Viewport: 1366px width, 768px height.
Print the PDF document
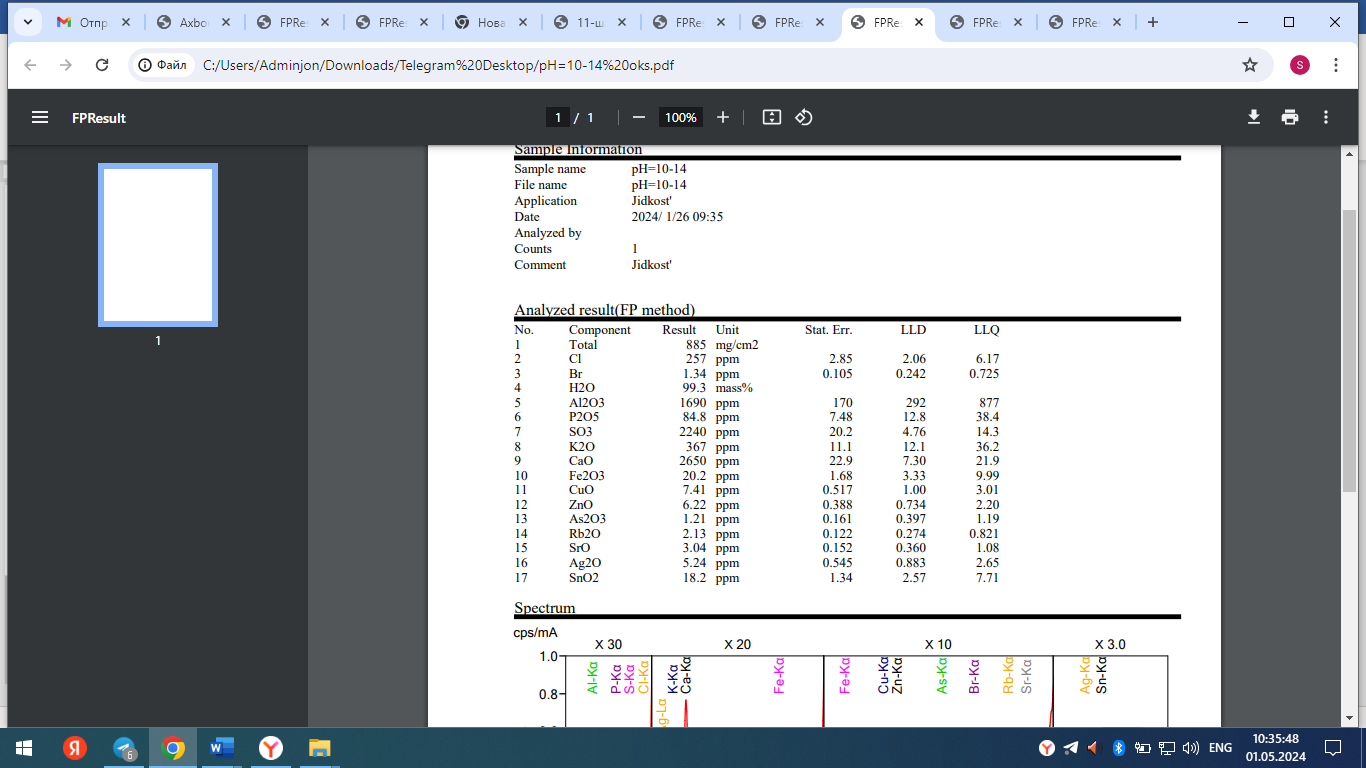1290,117
